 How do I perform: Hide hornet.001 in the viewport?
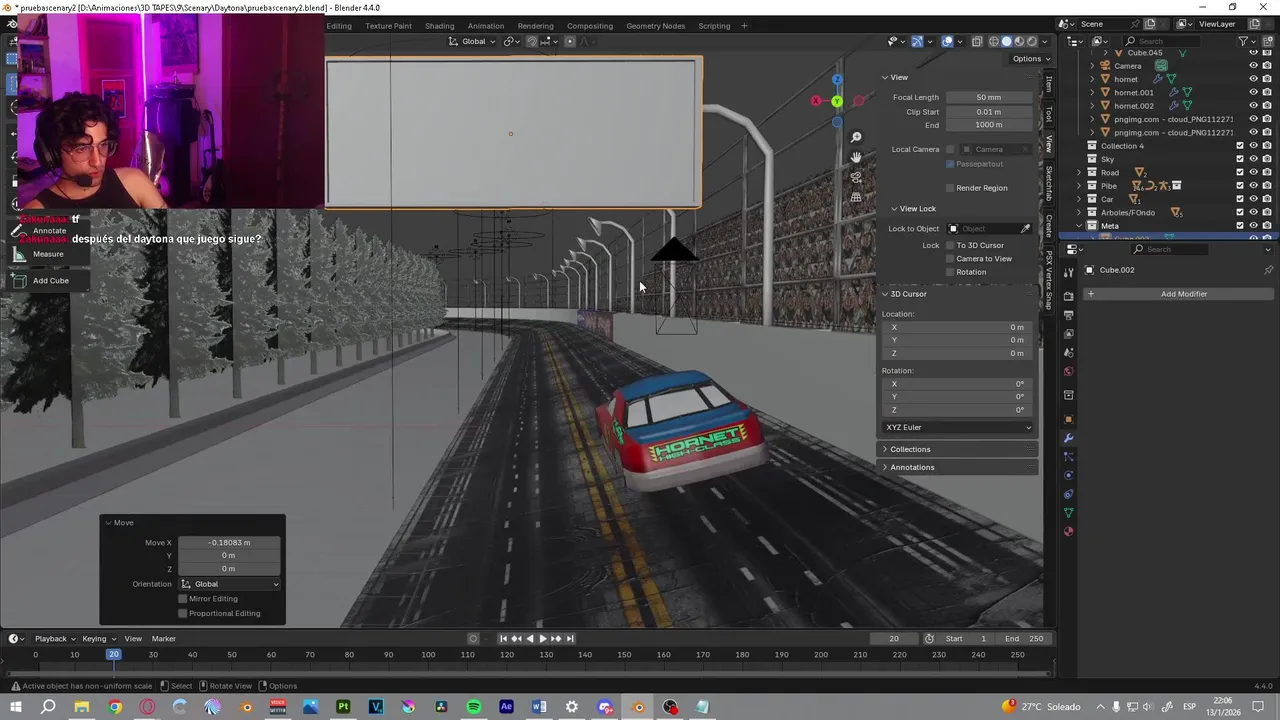click(x=1253, y=92)
